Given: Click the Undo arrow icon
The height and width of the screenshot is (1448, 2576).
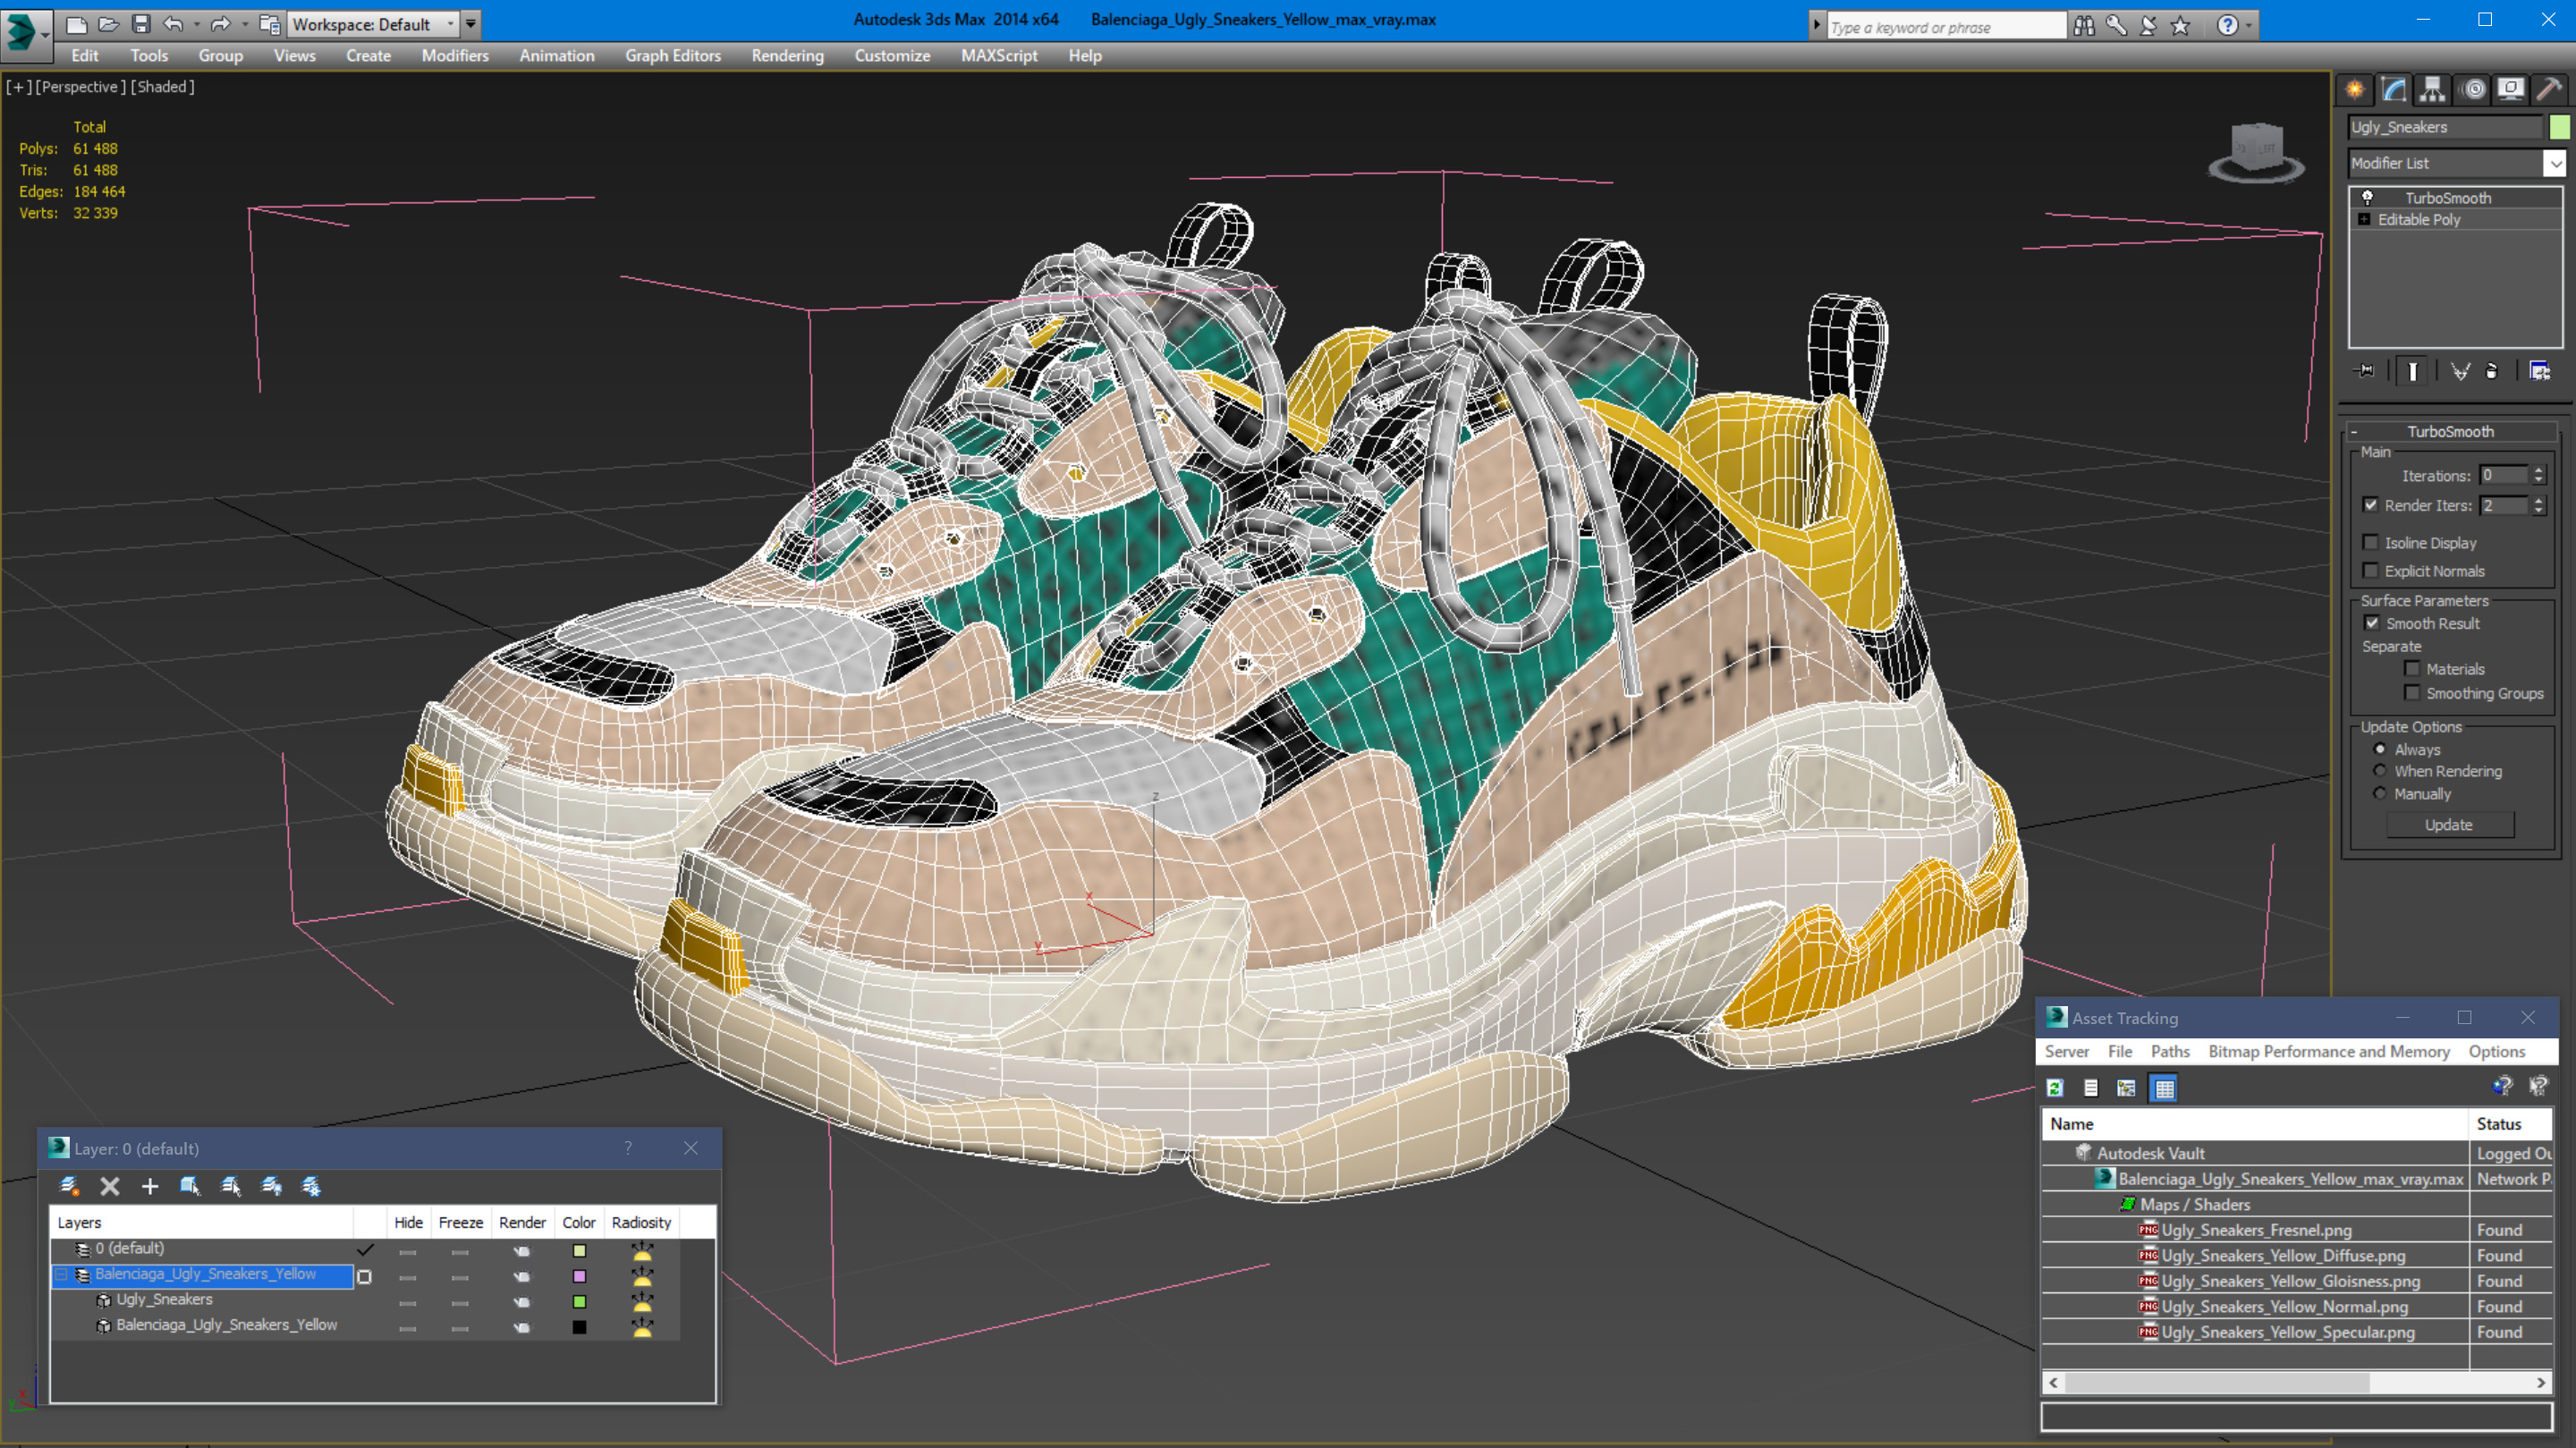Looking at the screenshot, I should tap(173, 24).
